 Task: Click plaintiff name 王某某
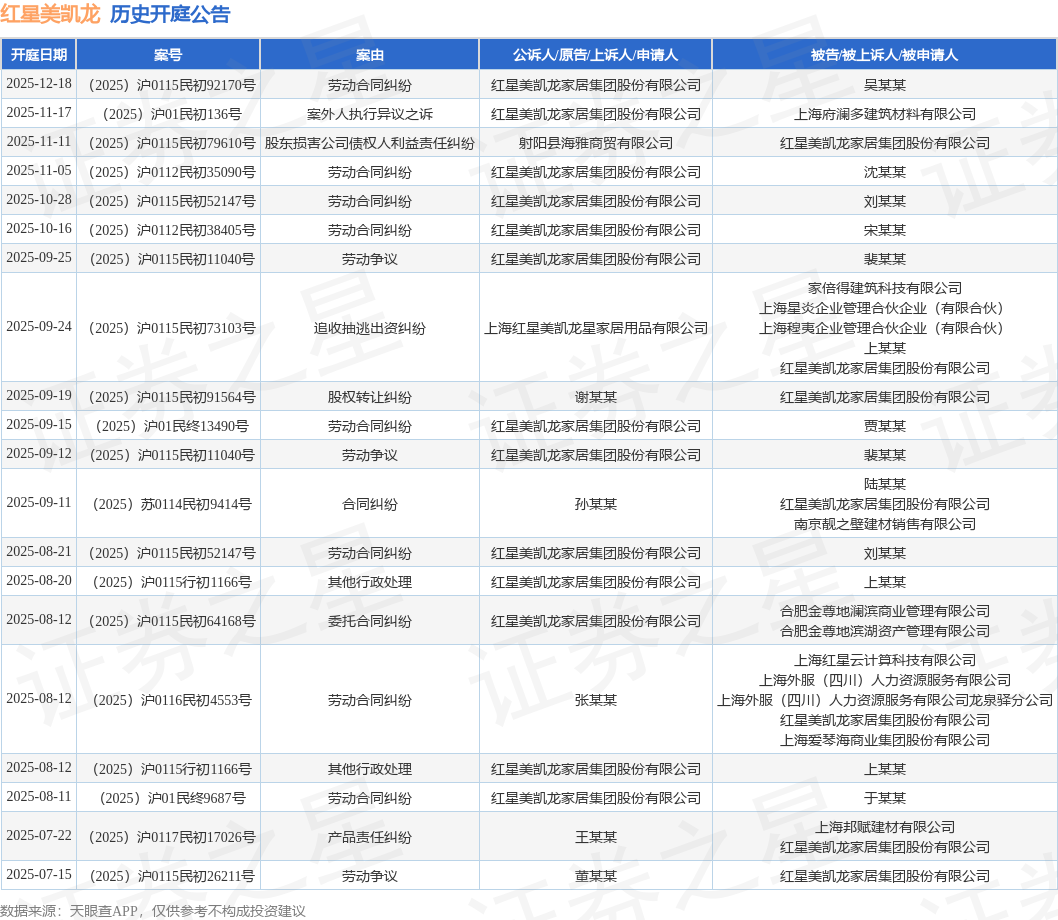coord(596,837)
